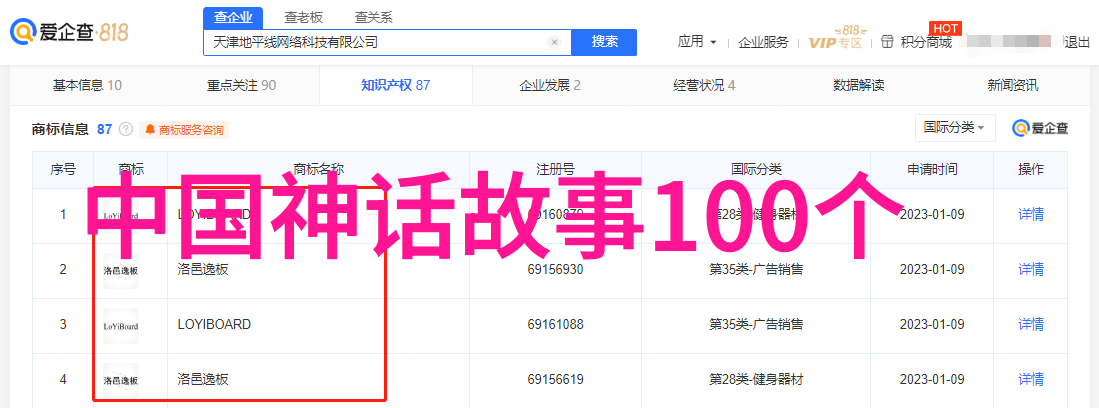Click the 操作 column header
This screenshot has width=1099, height=408.
[x=1031, y=170]
